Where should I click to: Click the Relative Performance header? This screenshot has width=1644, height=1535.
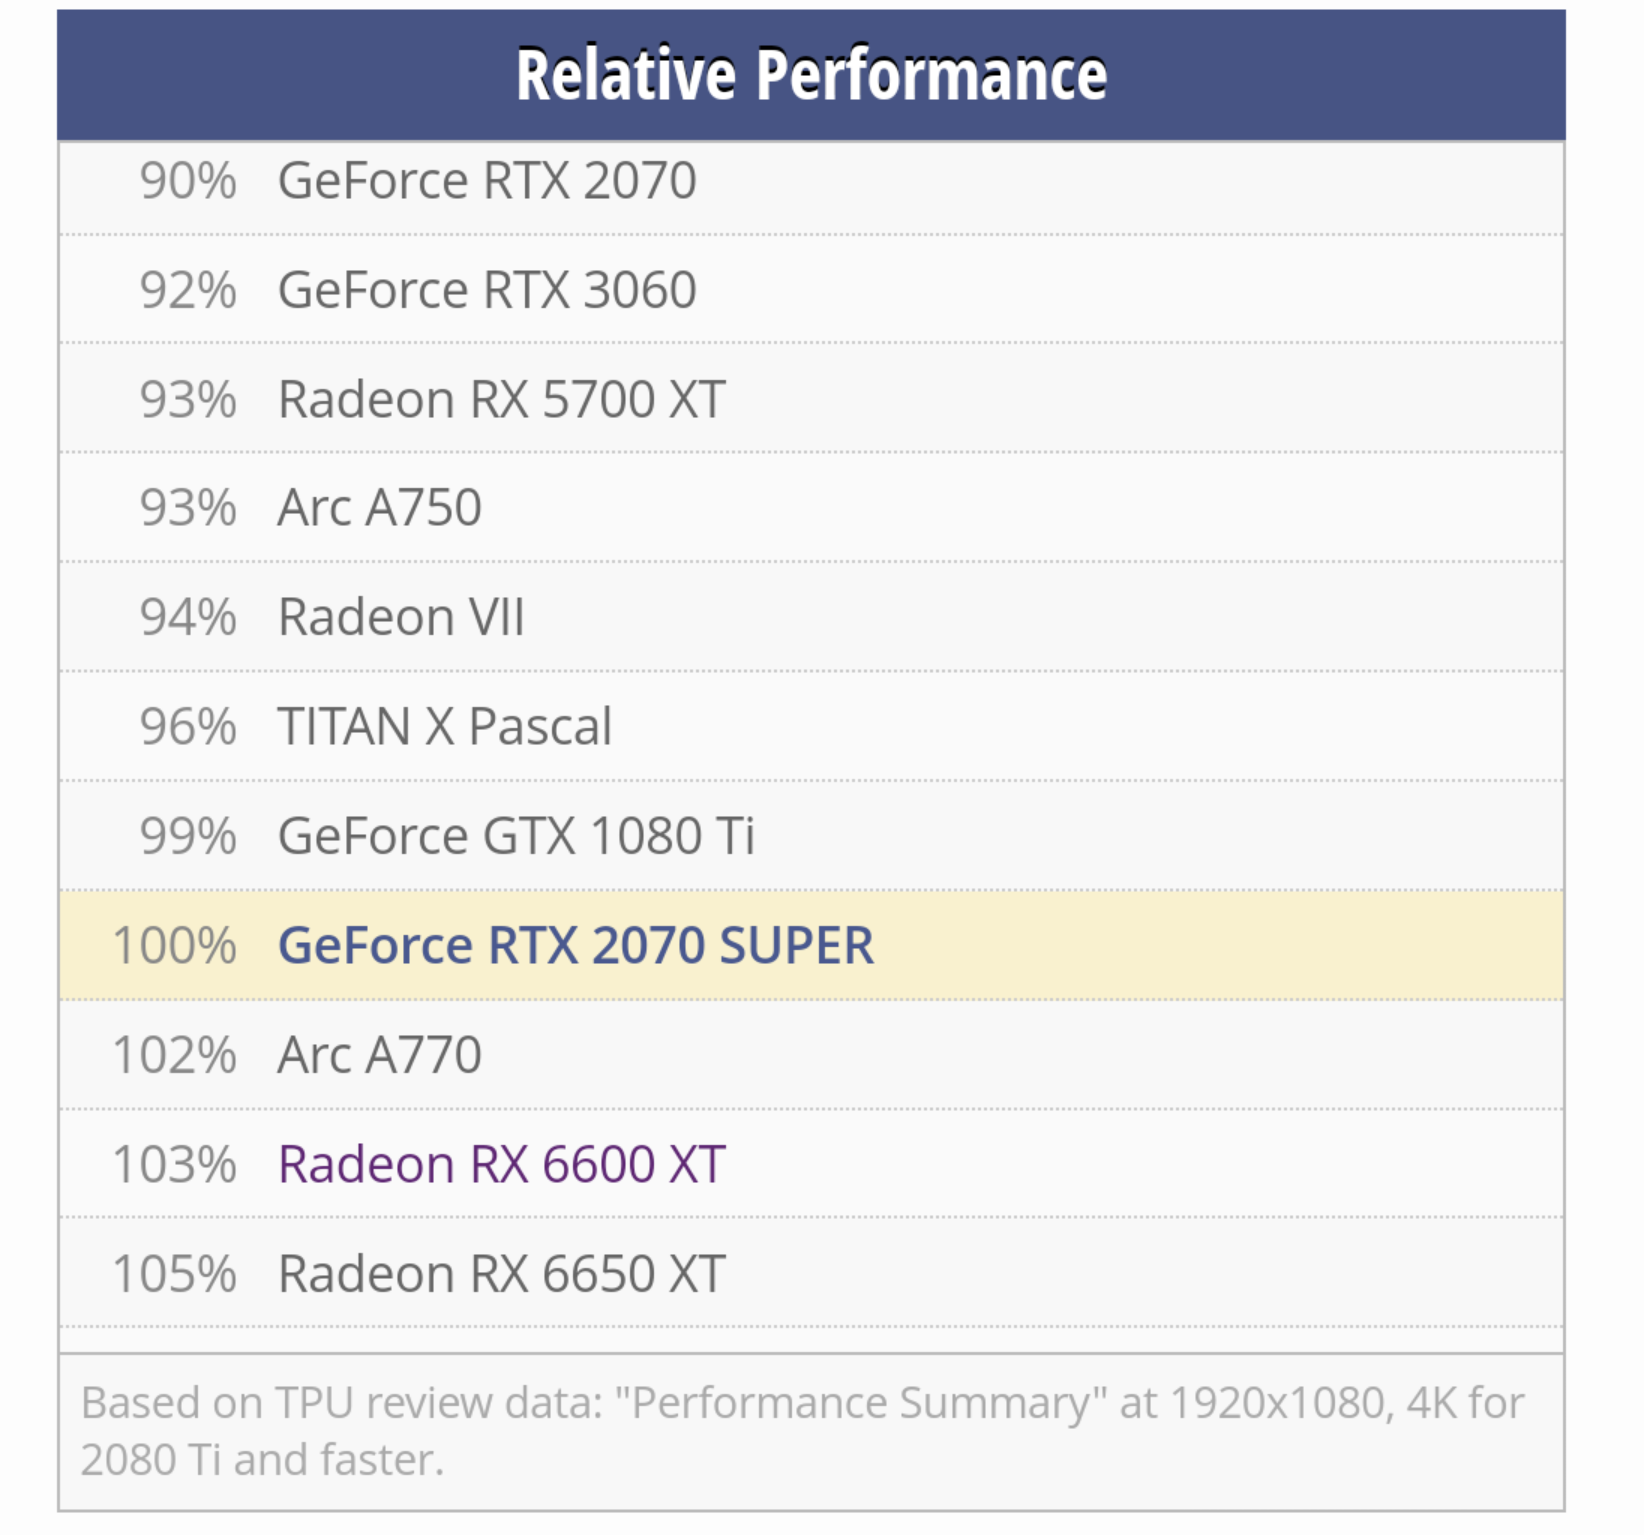[x=811, y=75]
